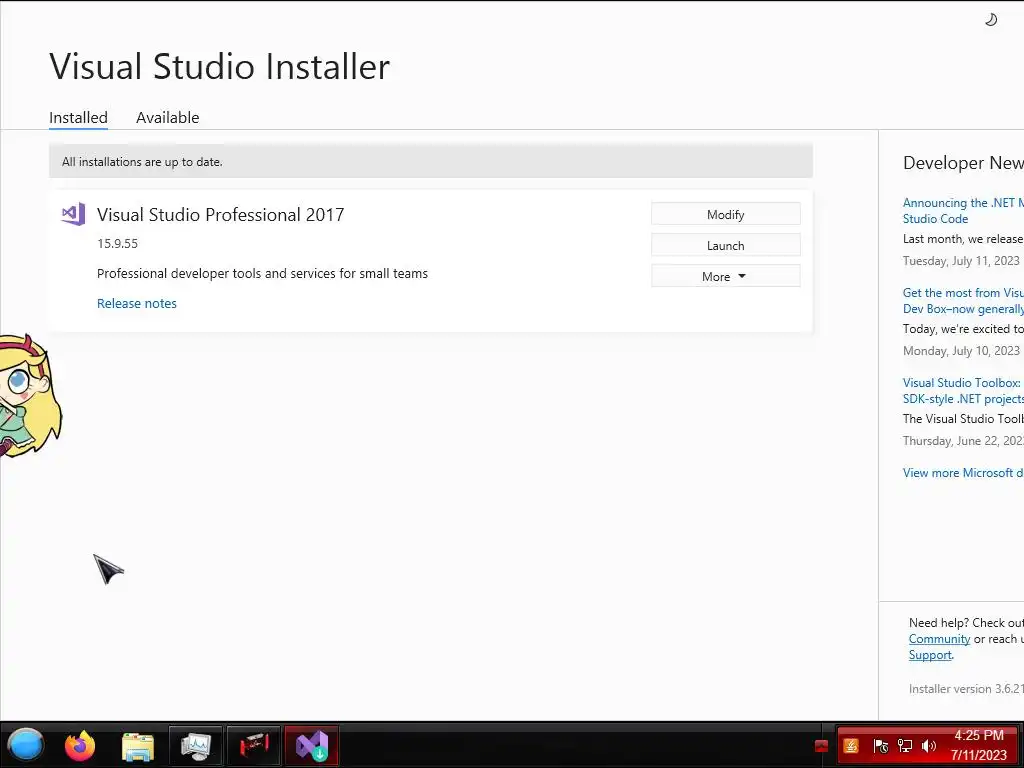The image size is (1024, 768).
Task: Click the 'Monday, July 10, 2023' date
Action: pos(961,351)
